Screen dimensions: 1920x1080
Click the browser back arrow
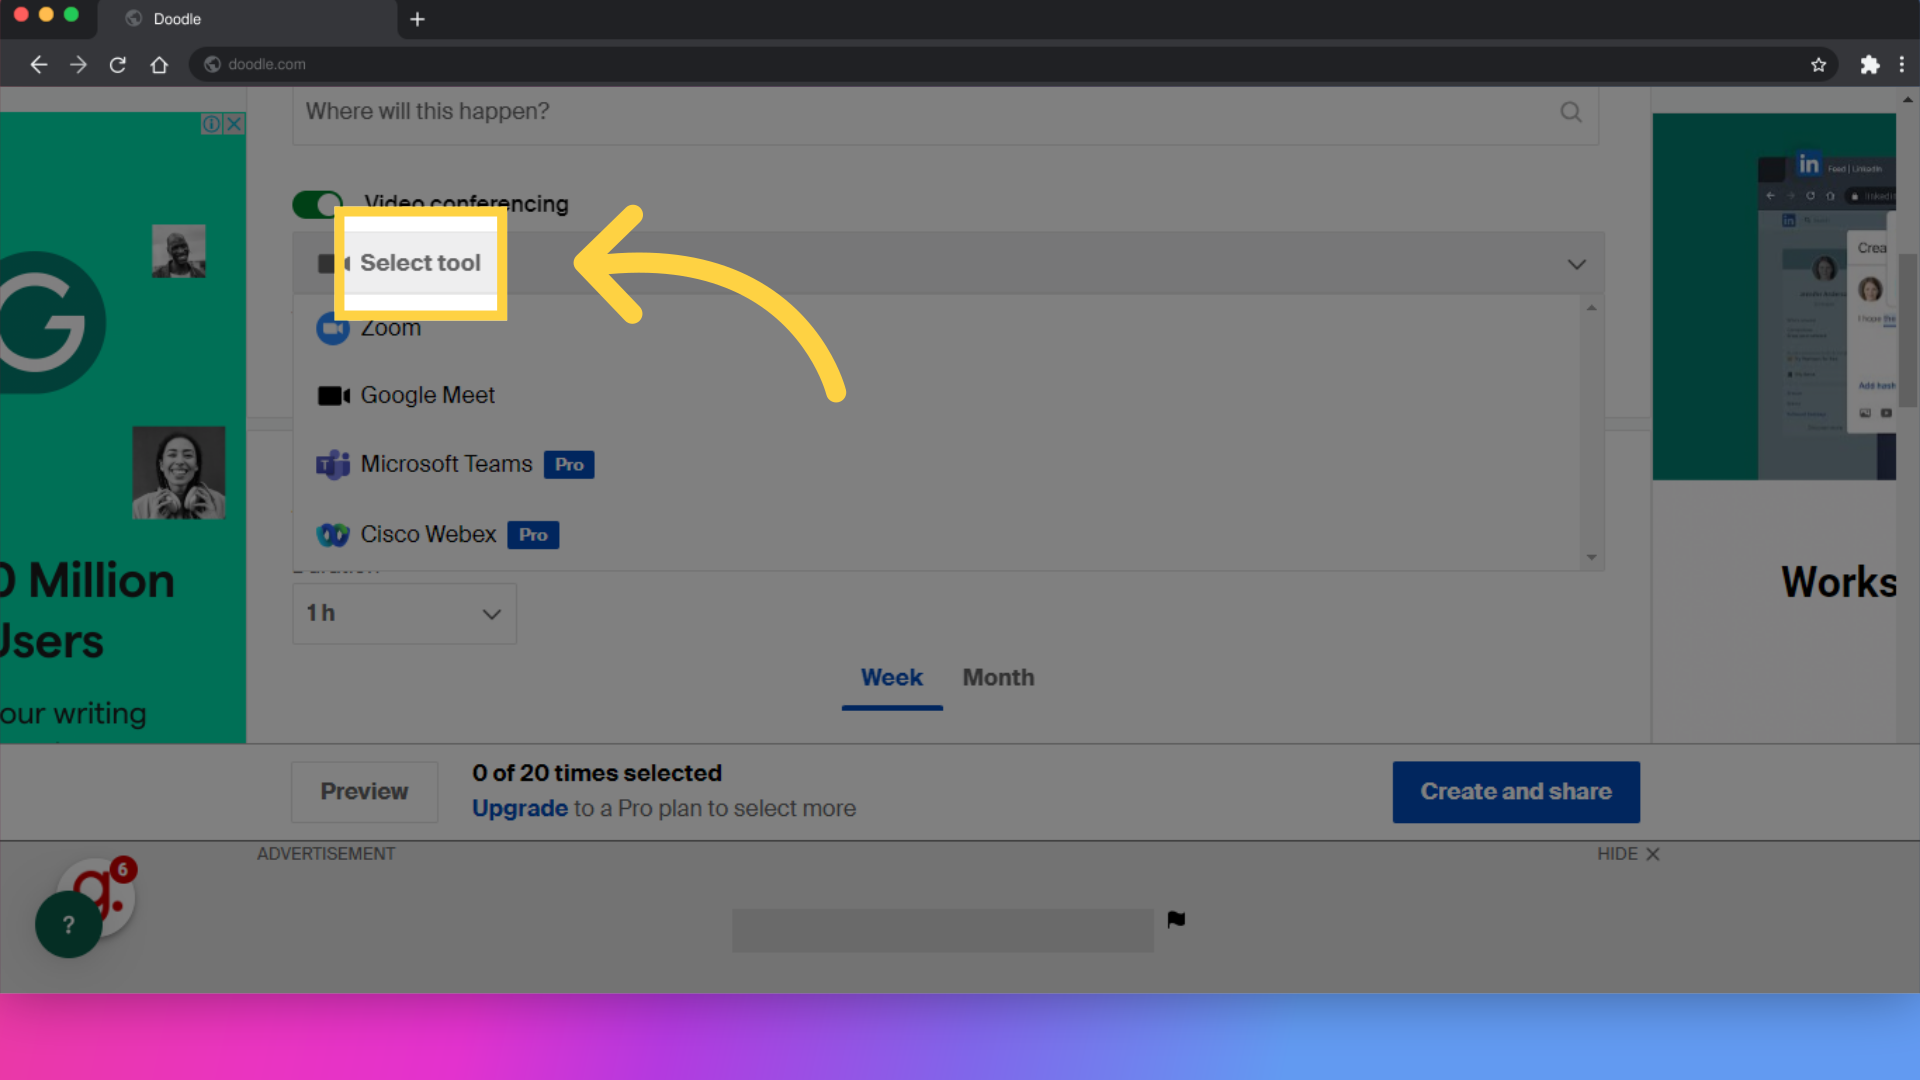(x=38, y=65)
